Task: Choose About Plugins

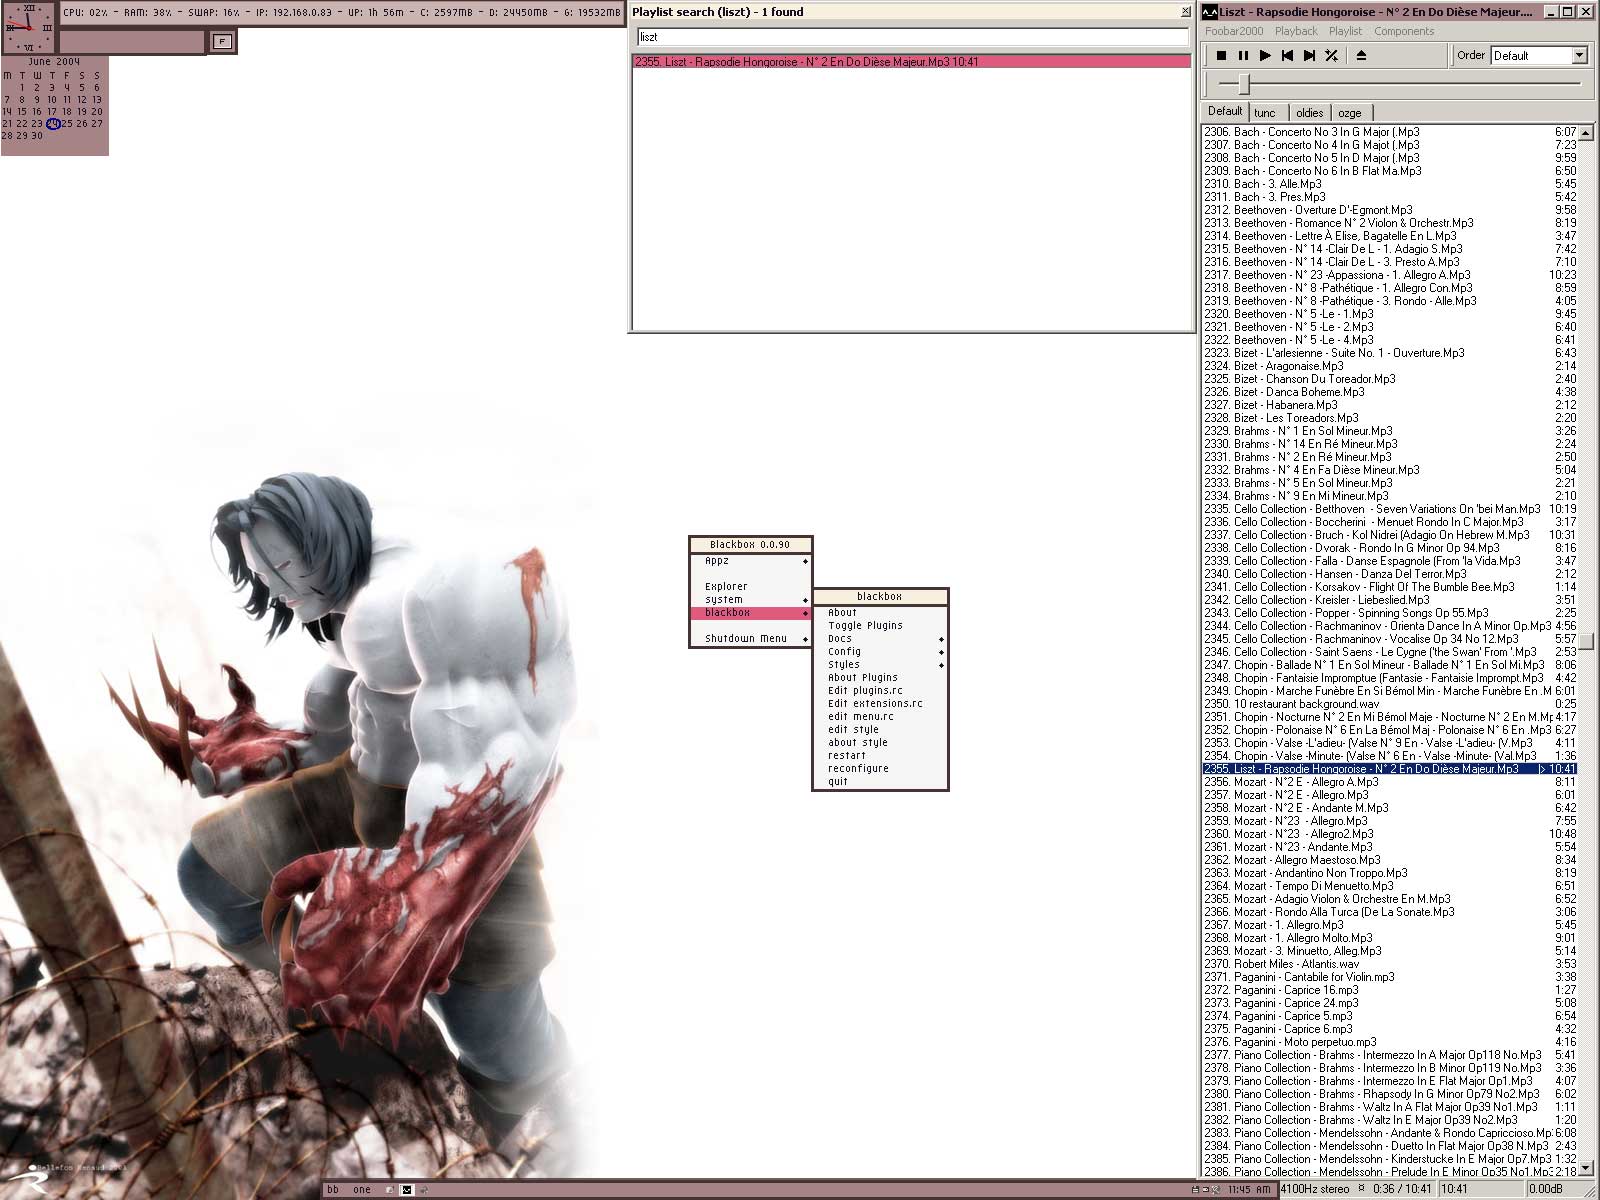Action: (x=880, y=678)
